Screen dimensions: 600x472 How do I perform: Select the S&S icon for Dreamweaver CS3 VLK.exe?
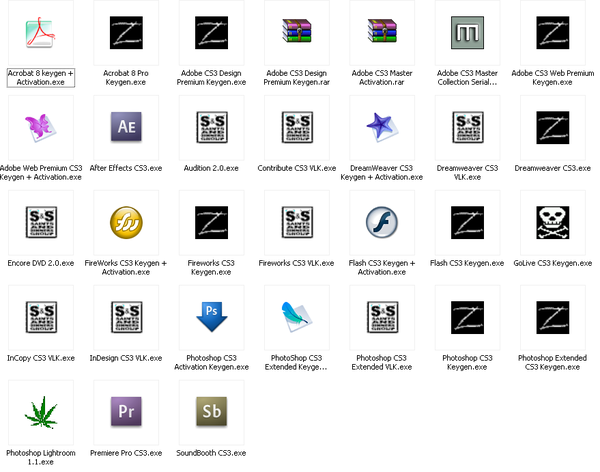point(468,127)
